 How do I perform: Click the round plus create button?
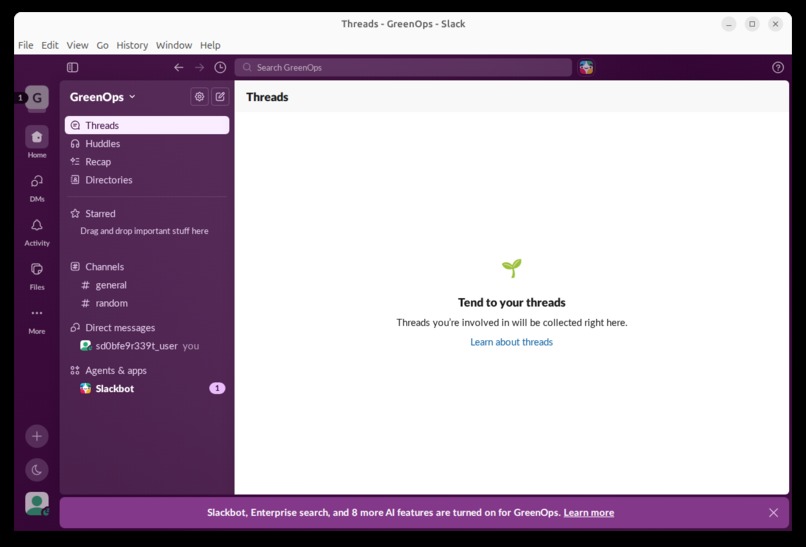click(x=37, y=436)
